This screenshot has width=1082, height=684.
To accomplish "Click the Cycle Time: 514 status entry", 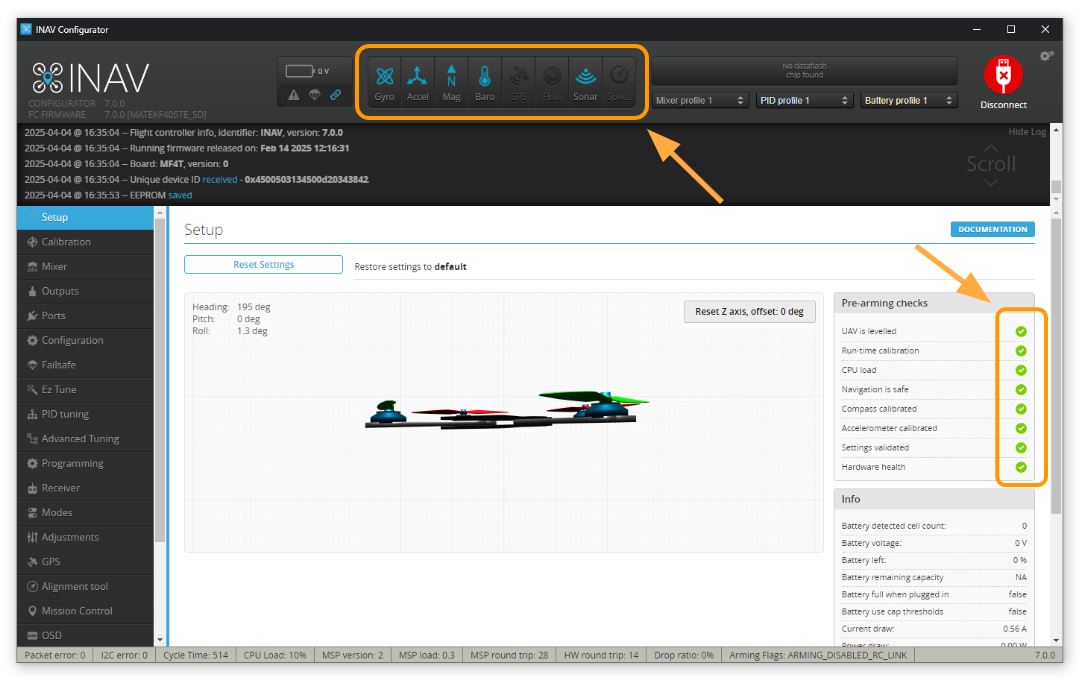I will click(x=195, y=655).
